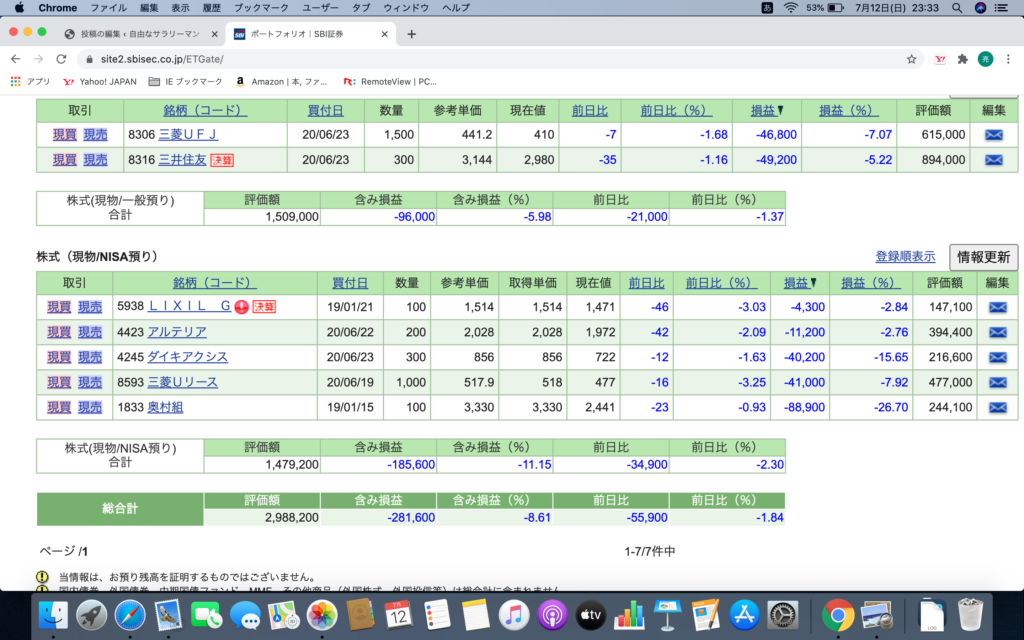Sort NISA table by 銘柄(コード) header
Screen dimensions: 1024x640
pos(215,283)
